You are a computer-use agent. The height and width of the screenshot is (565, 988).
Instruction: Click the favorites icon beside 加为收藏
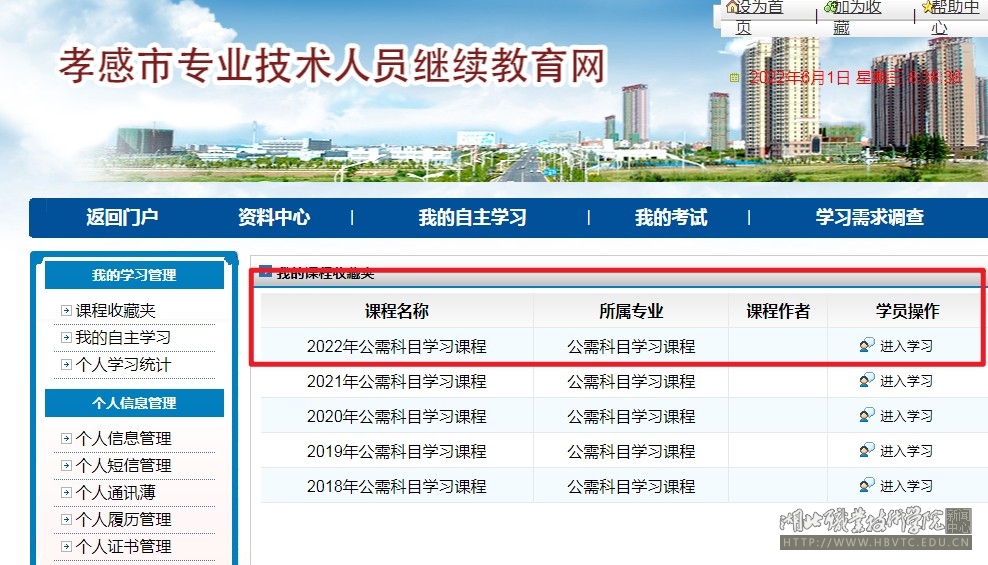point(829,7)
